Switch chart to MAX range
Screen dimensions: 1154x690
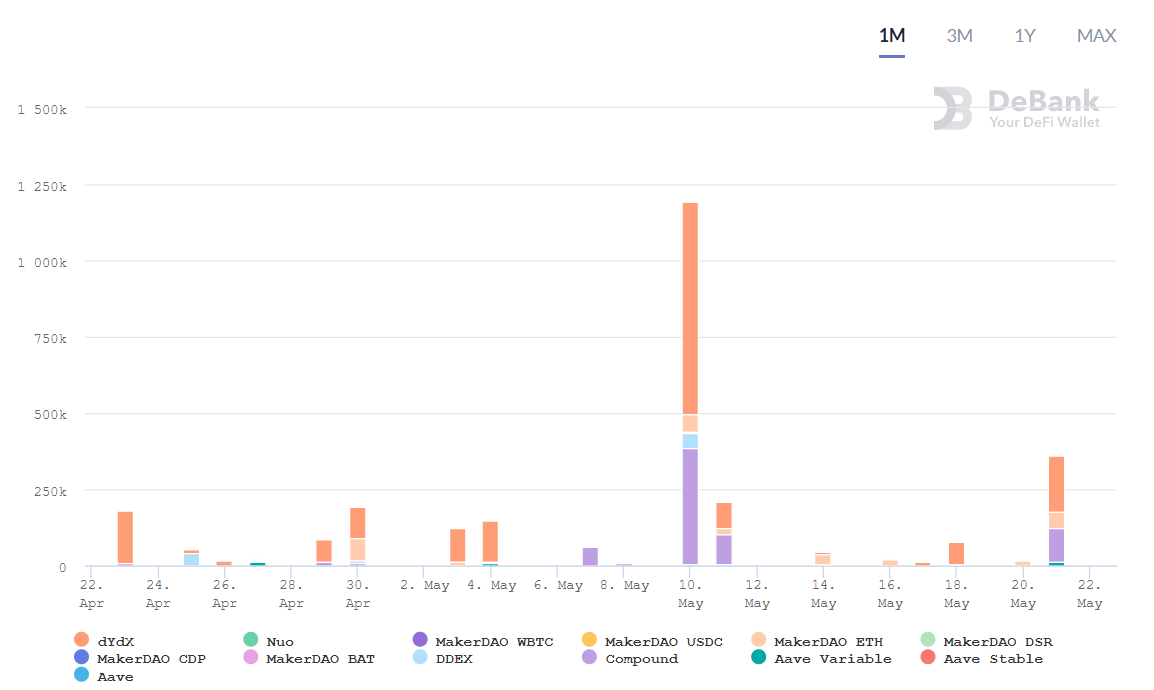(x=1096, y=36)
